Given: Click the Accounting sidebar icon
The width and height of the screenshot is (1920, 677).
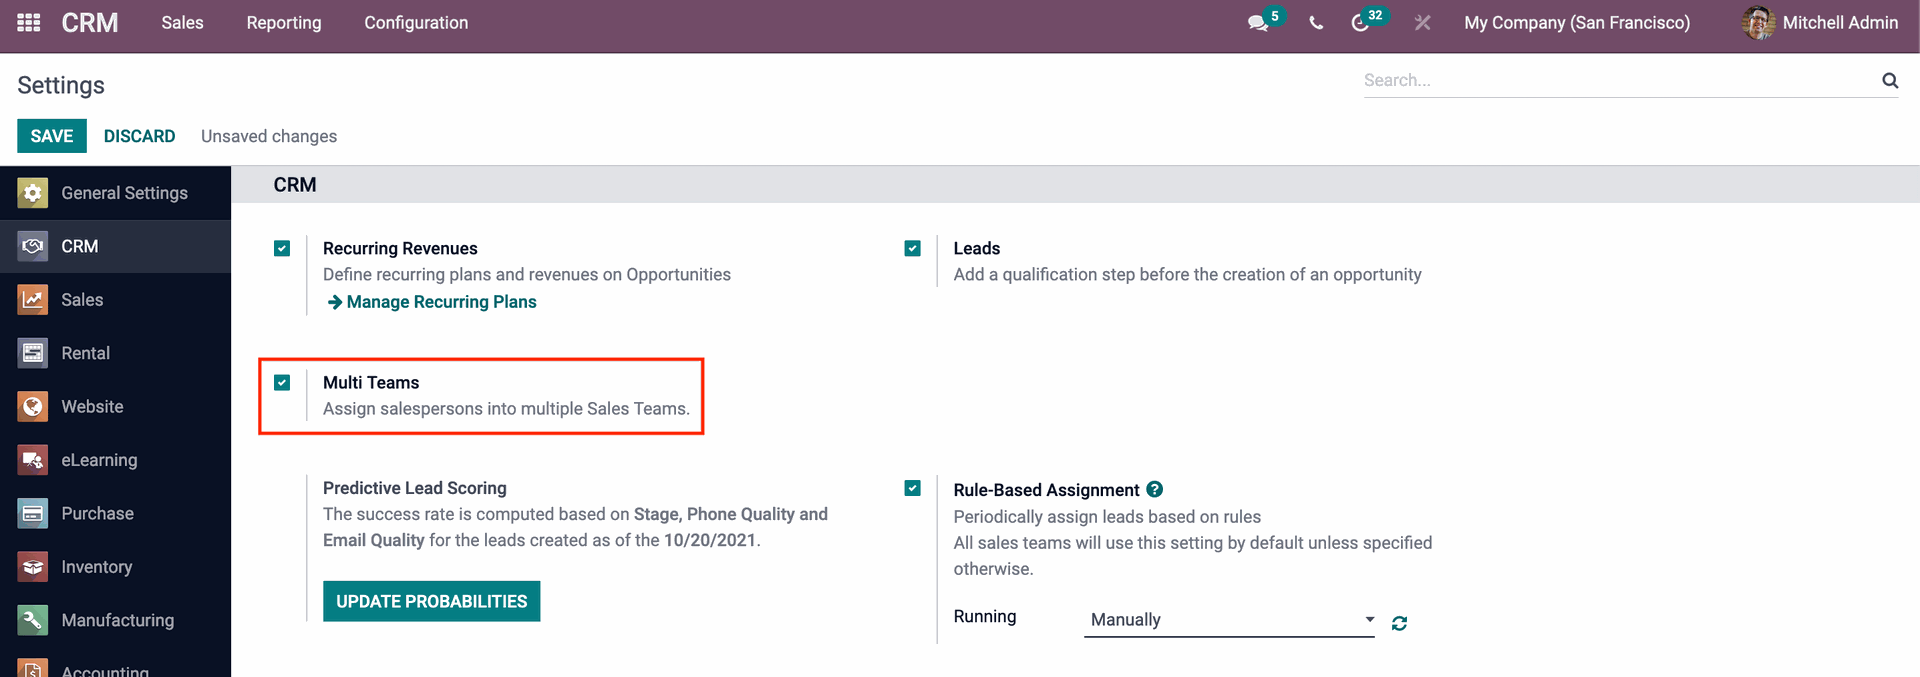Looking at the screenshot, I should tap(33, 668).
